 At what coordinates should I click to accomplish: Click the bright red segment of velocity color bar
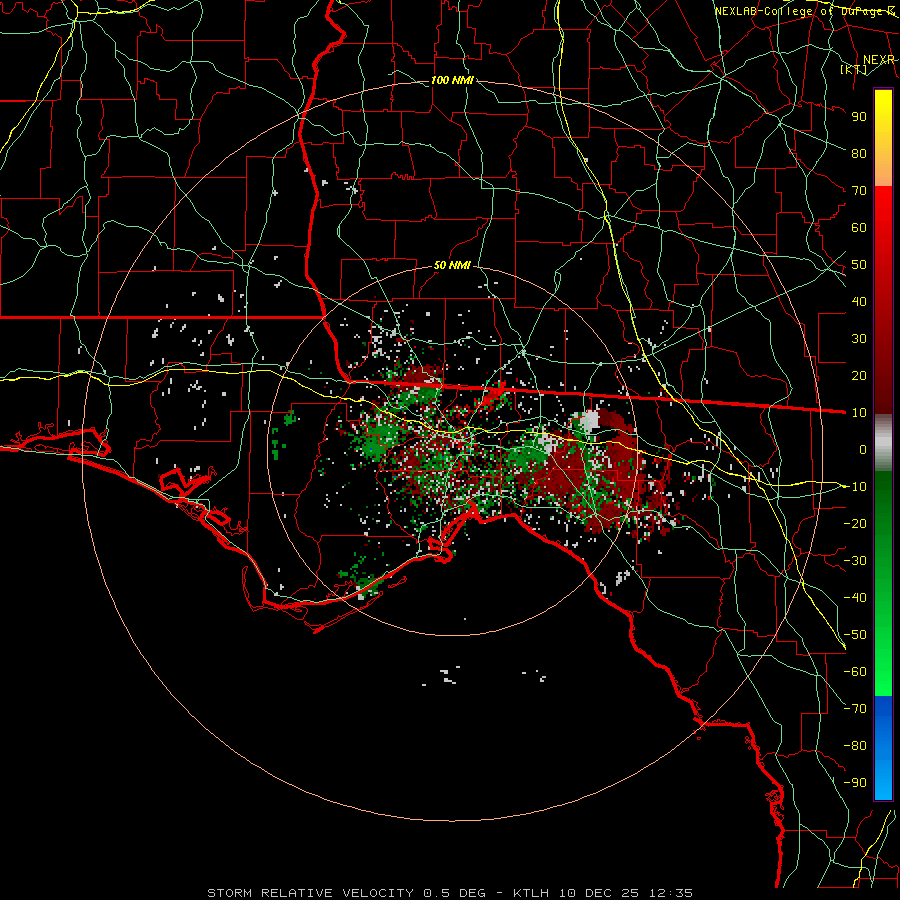883,212
